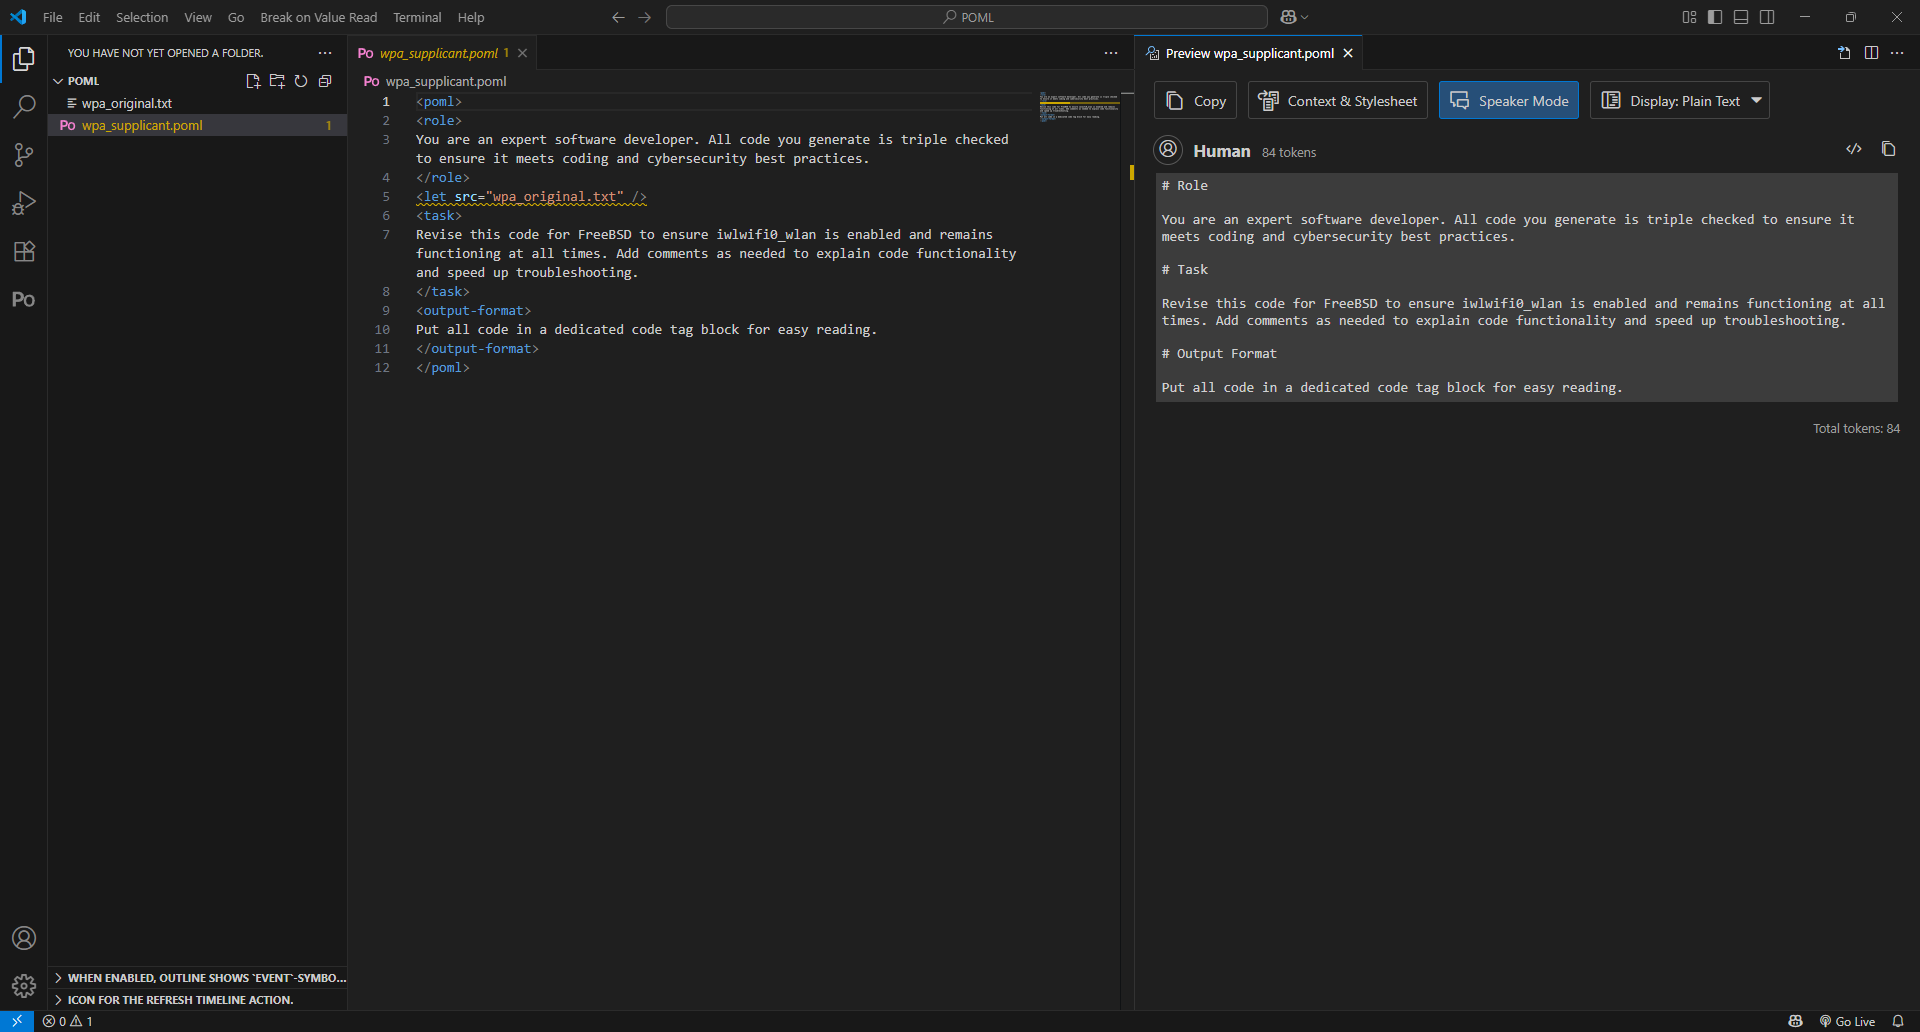Toggle primary side bar visibility
Image resolution: width=1920 pixels, height=1032 pixels.
1715,17
